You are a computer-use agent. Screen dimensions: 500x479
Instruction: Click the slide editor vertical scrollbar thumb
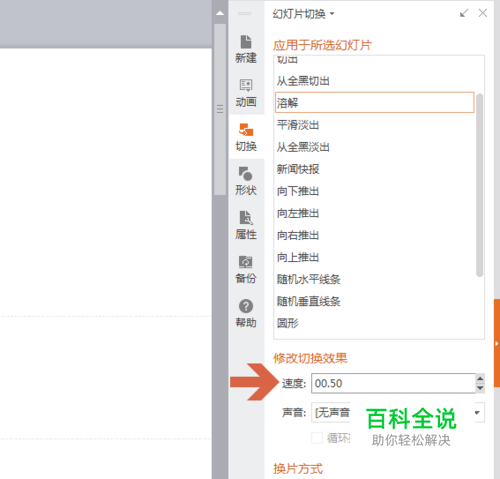coord(220,109)
